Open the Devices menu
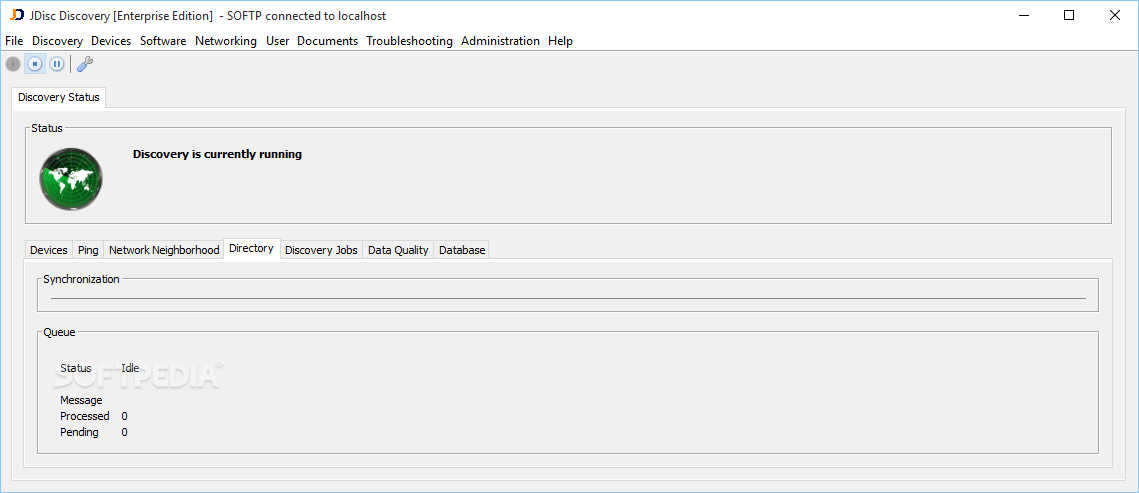 tap(111, 41)
